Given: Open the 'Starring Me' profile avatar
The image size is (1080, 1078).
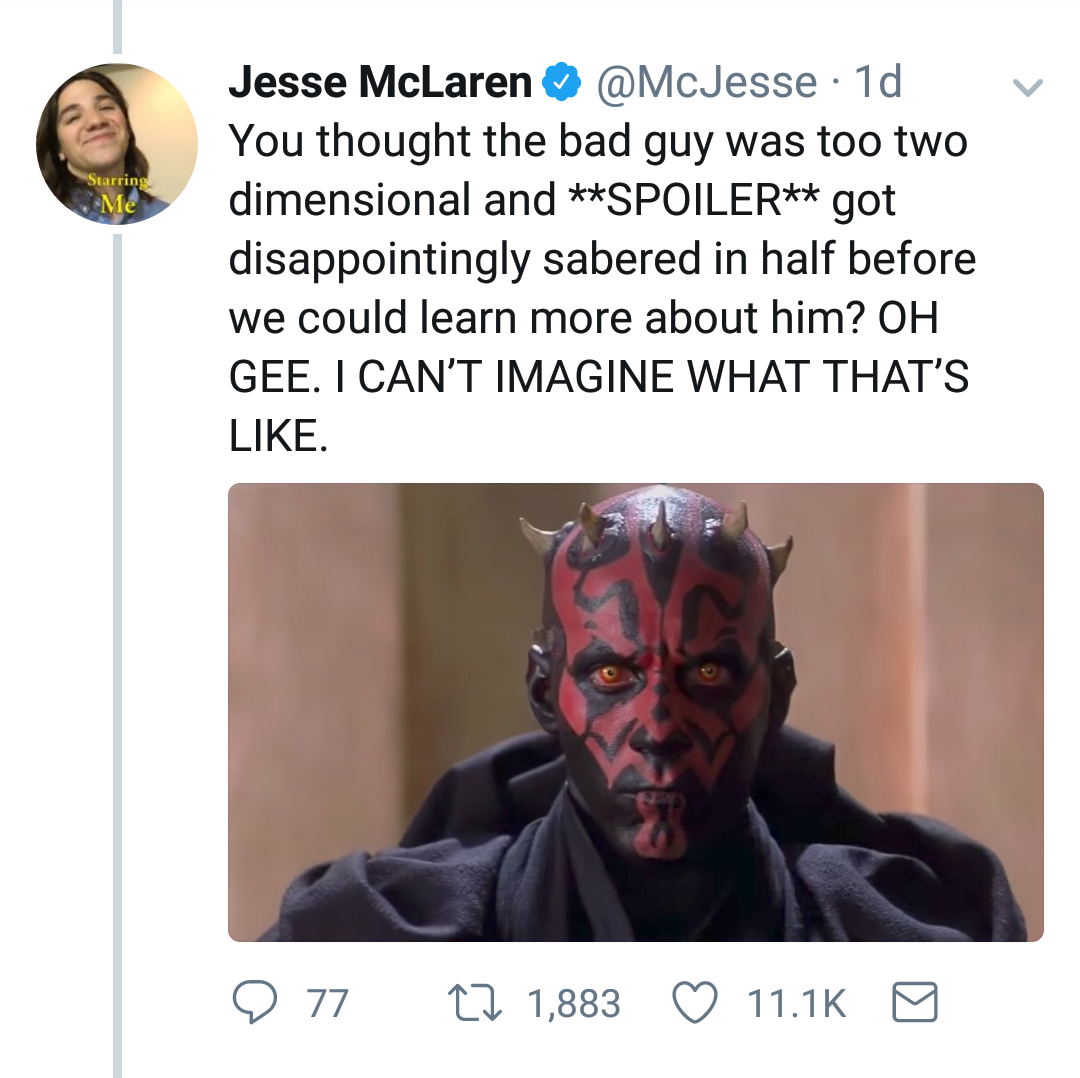Looking at the screenshot, I should coord(116,144).
